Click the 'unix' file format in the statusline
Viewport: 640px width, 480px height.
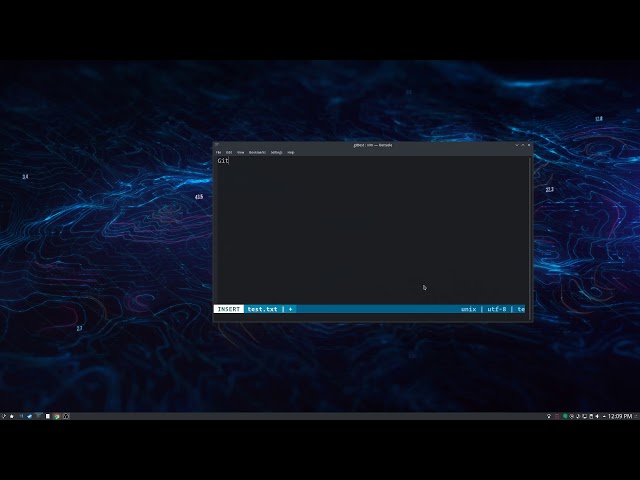pos(469,309)
